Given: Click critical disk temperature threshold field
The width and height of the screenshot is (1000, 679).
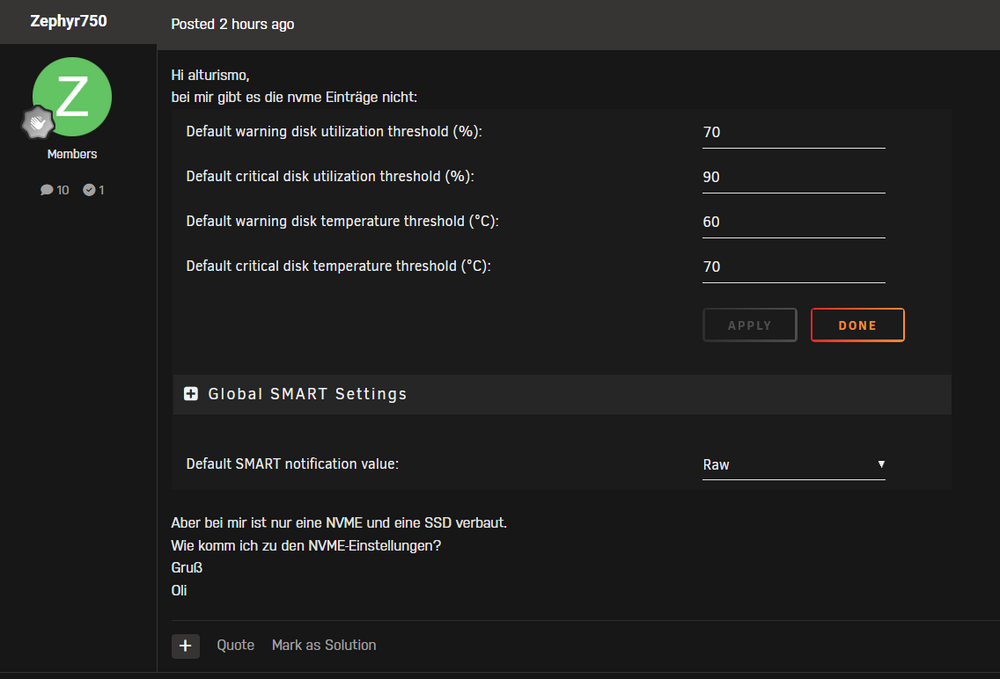Looking at the screenshot, I should 793,266.
